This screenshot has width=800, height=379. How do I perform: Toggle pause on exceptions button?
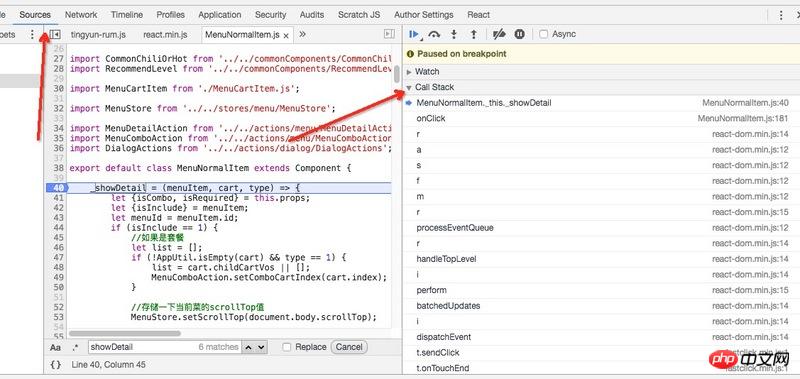519,34
